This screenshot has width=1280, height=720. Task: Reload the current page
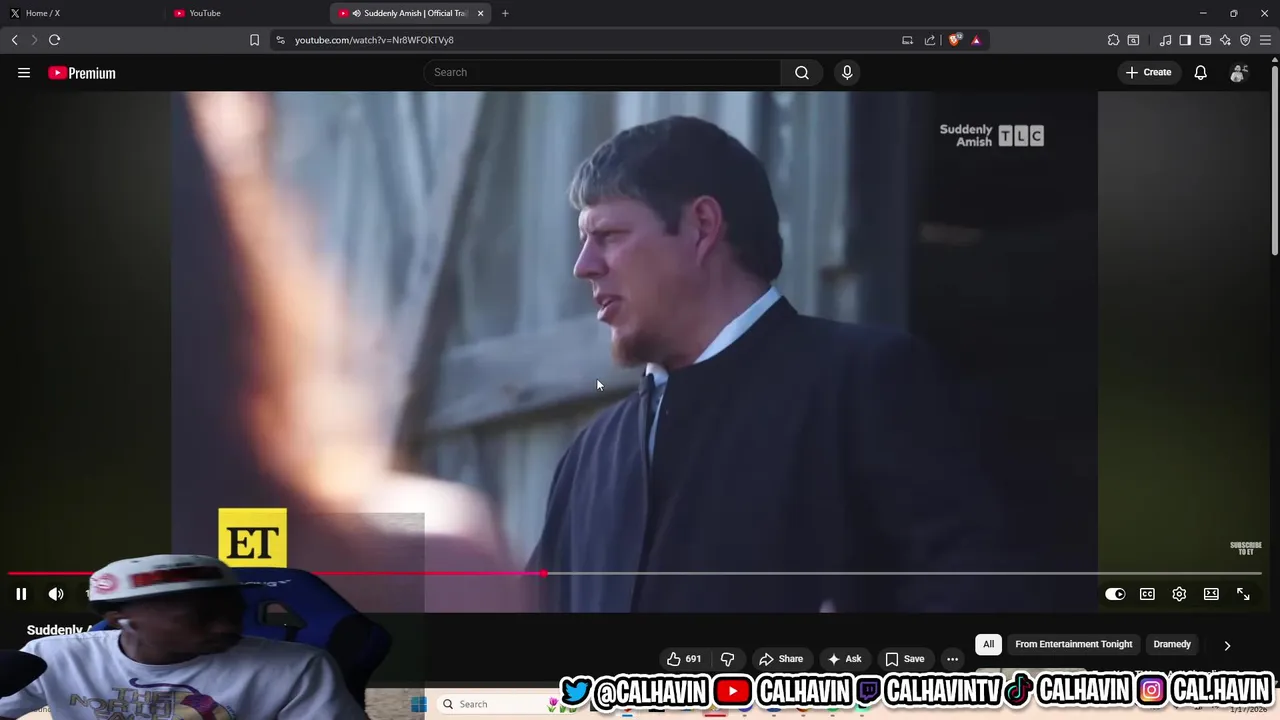tap(54, 40)
